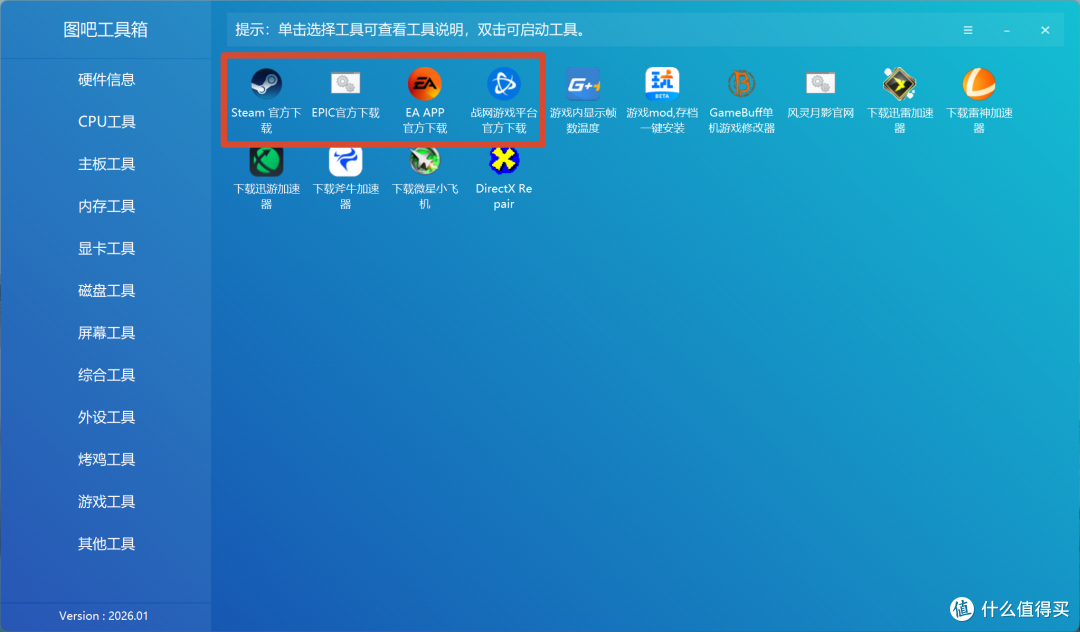
Task: Select 战网游戏平台官方下载 Battle.net icon
Action: [503, 84]
